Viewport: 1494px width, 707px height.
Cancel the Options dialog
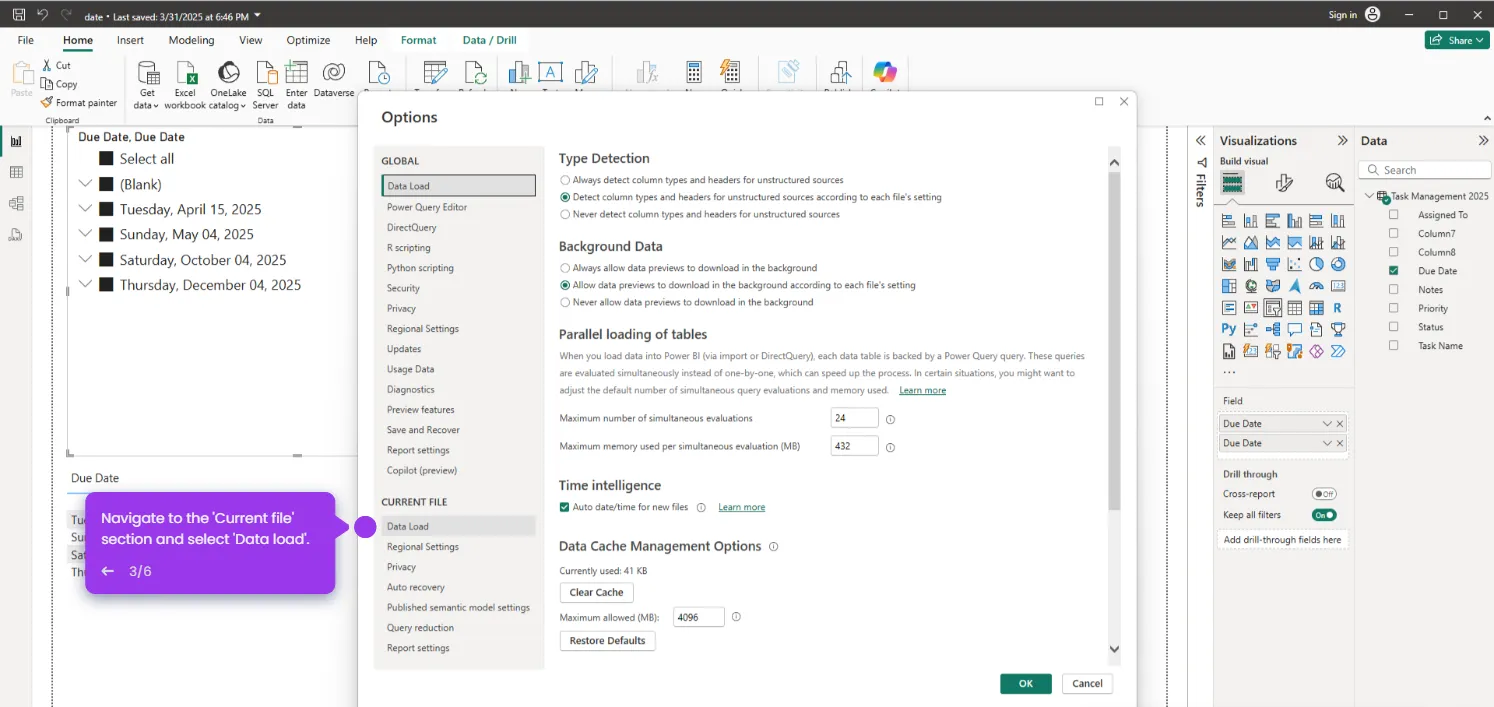(1087, 684)
